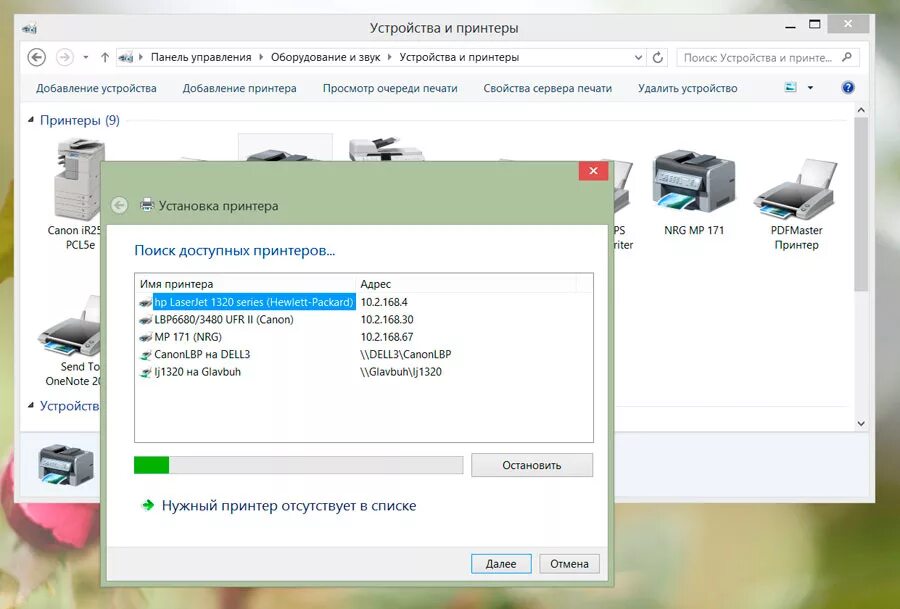This screenshot has height=609, width=900.
Task: Refresh the Devices and Printers view
Action: [658, 57]
